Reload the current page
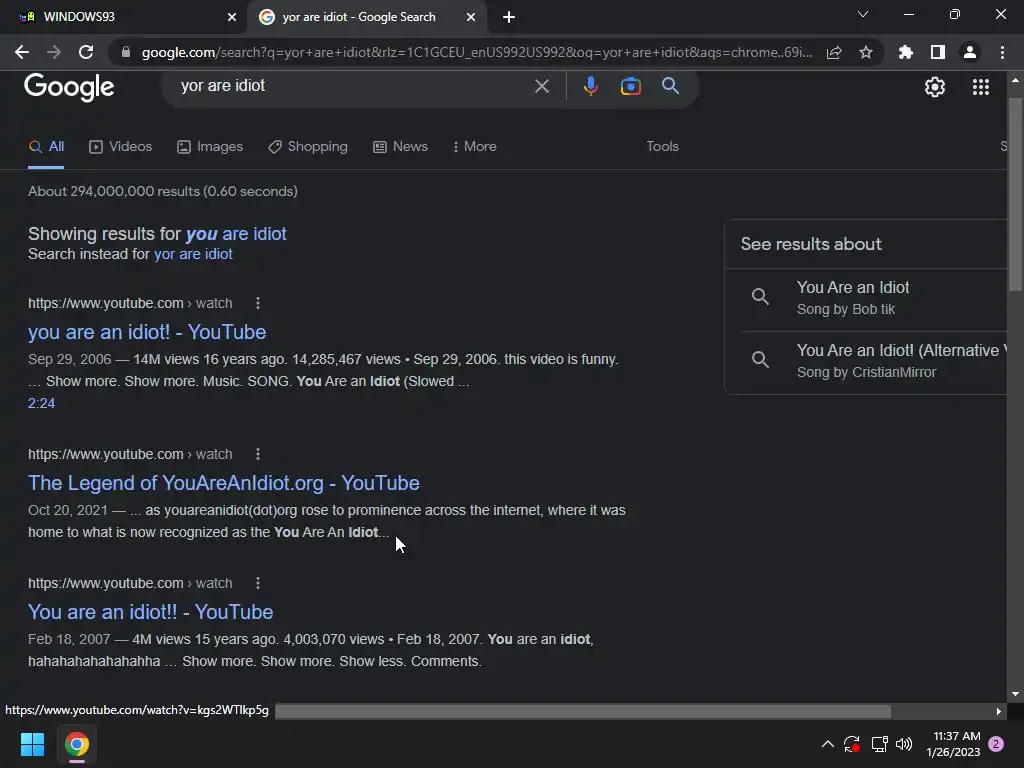The width and height of the screenshot is (1024, 768). coord(86,52)
